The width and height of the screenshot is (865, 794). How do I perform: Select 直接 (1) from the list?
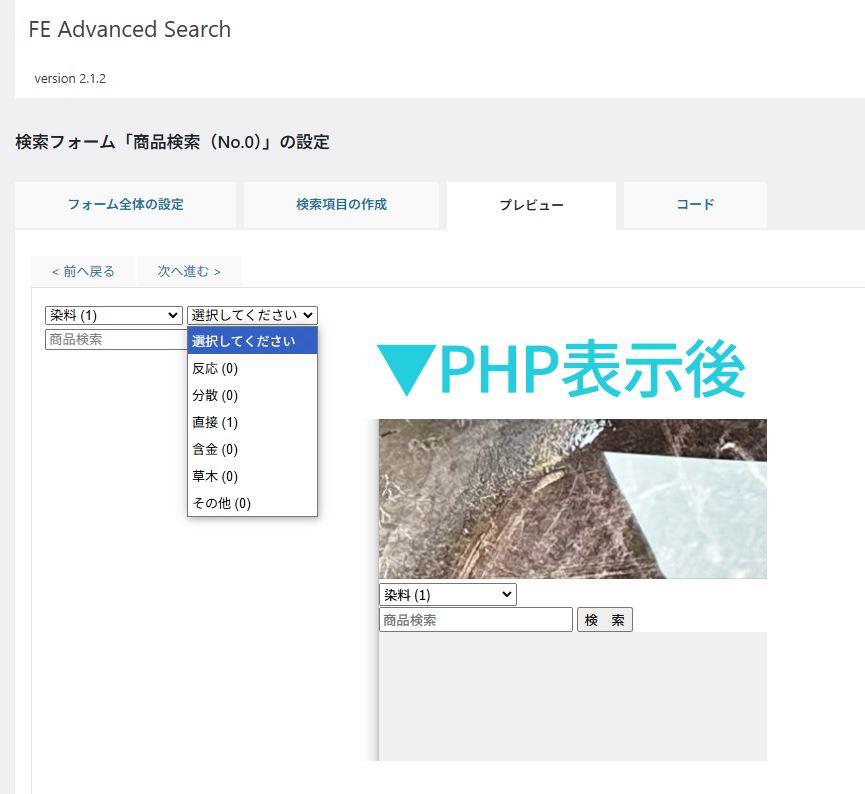point(253,422)
